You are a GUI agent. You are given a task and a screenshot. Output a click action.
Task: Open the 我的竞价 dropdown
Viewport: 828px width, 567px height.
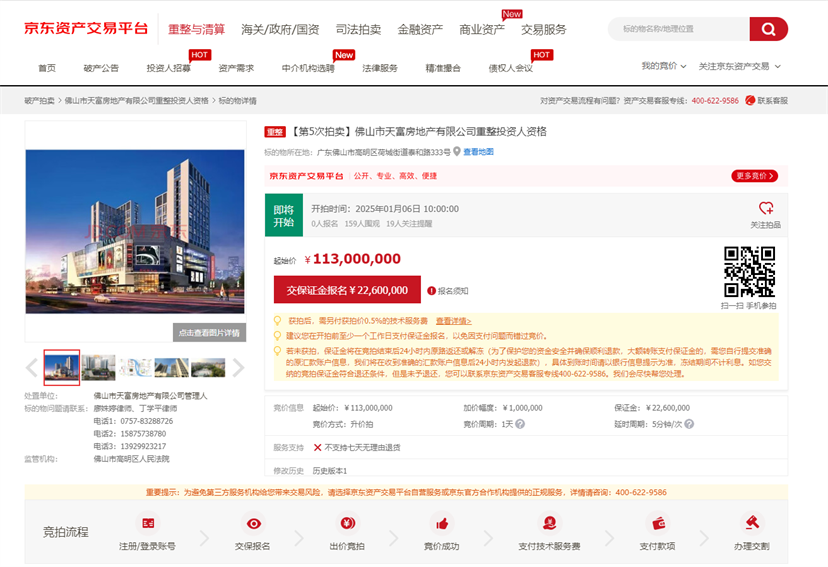pyautogui.click(x=664, y=66)
